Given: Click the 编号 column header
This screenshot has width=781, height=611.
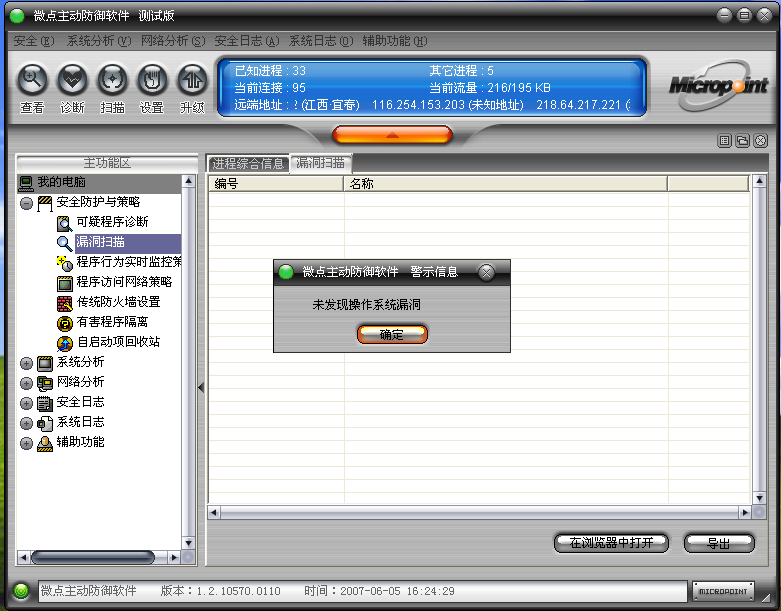Looking at the screenshot, I should pos(276,184).
